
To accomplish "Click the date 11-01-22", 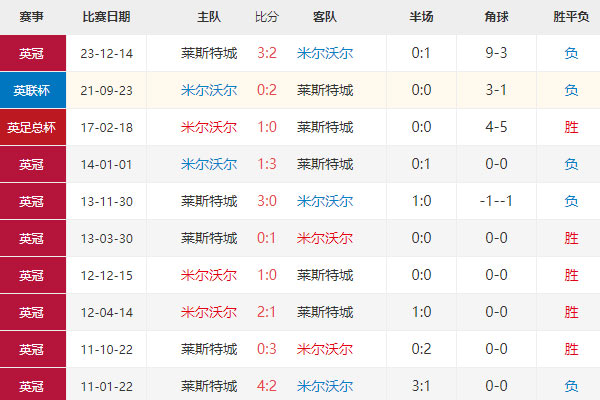I will [106, 386].
